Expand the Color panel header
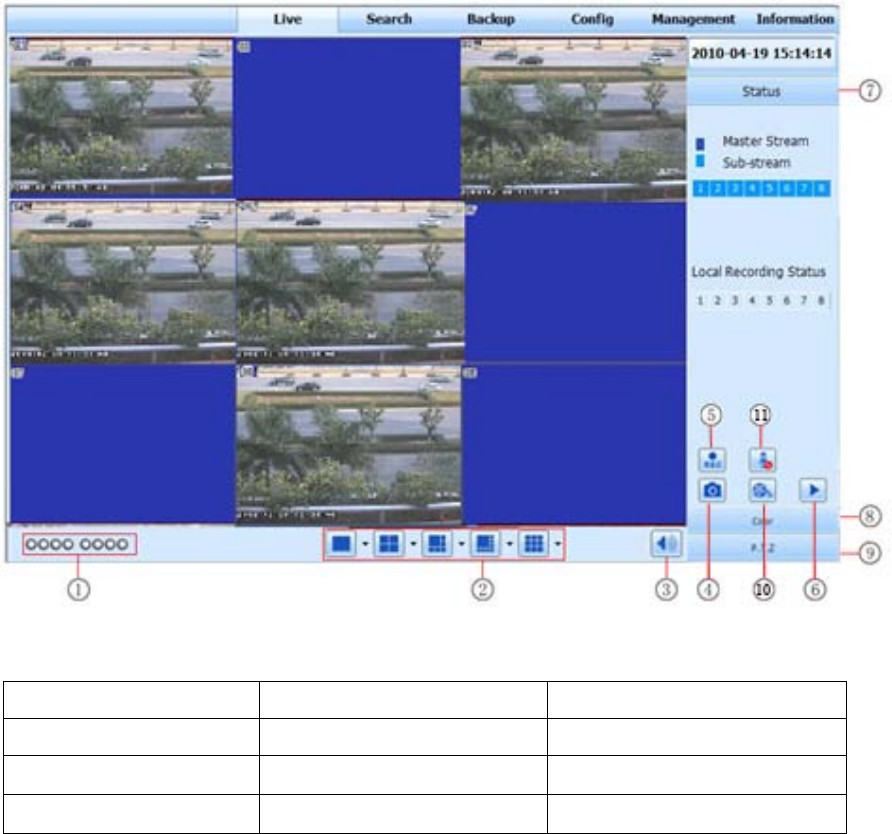This screenshot has width=892, height=834. point(762,521)
